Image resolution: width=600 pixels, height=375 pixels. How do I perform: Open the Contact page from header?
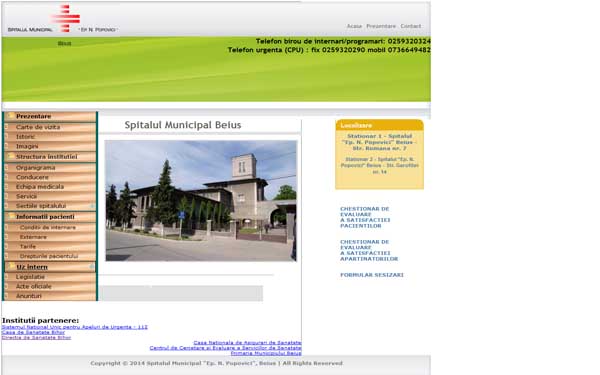click(411, 26)
